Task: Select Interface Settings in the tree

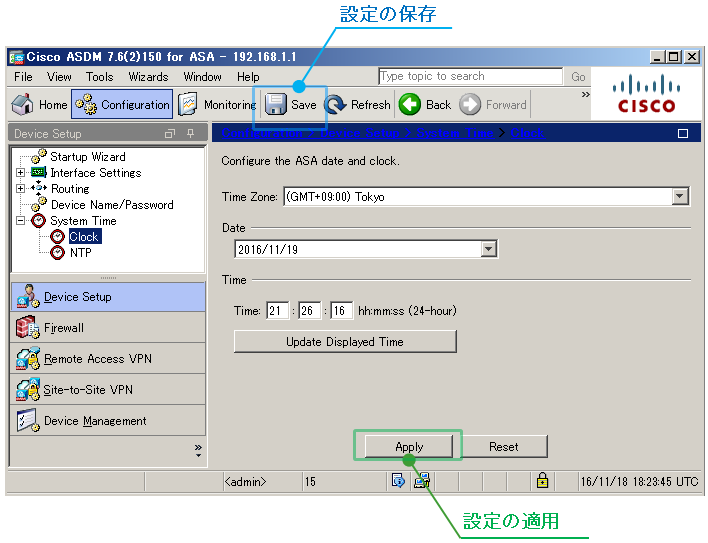Action: pyautogui.click(x=96, y=172)
